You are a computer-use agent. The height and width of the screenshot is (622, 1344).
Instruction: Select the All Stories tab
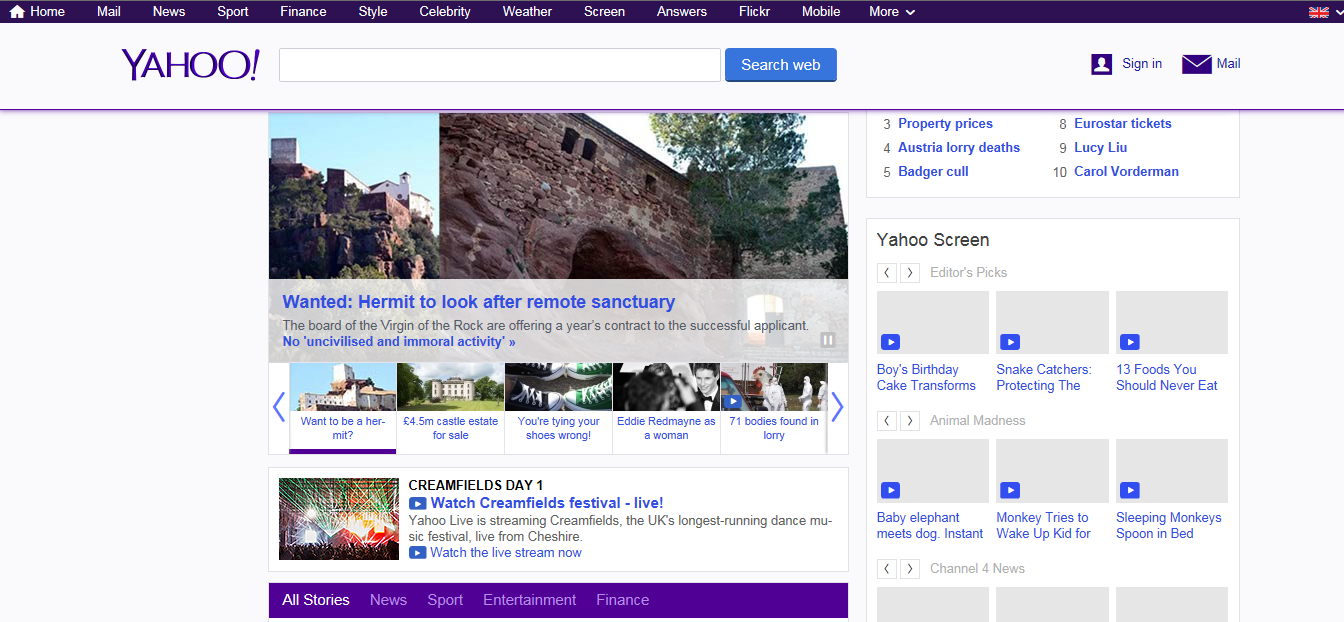tap(316, 600)
